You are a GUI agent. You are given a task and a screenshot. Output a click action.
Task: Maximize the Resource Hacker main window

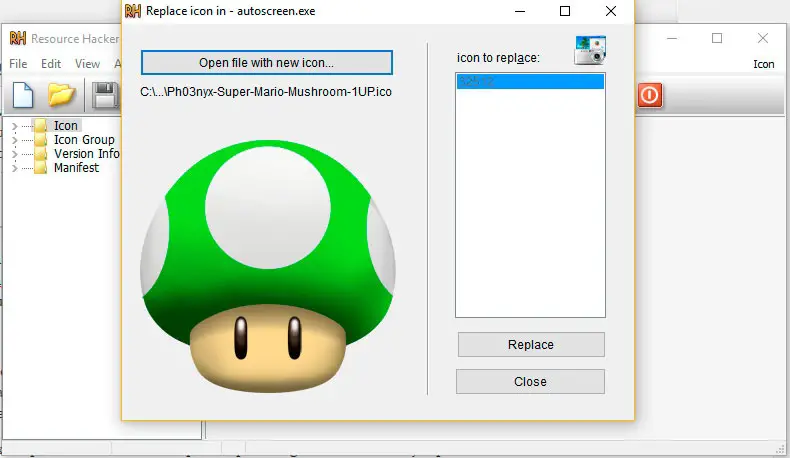click(717, 38)
